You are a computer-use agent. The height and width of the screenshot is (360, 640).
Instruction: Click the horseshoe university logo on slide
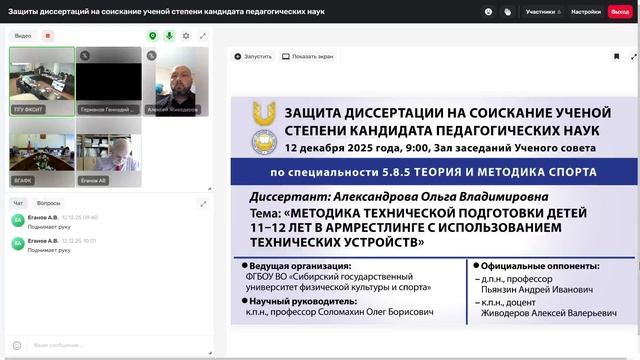tap(264, 113)
